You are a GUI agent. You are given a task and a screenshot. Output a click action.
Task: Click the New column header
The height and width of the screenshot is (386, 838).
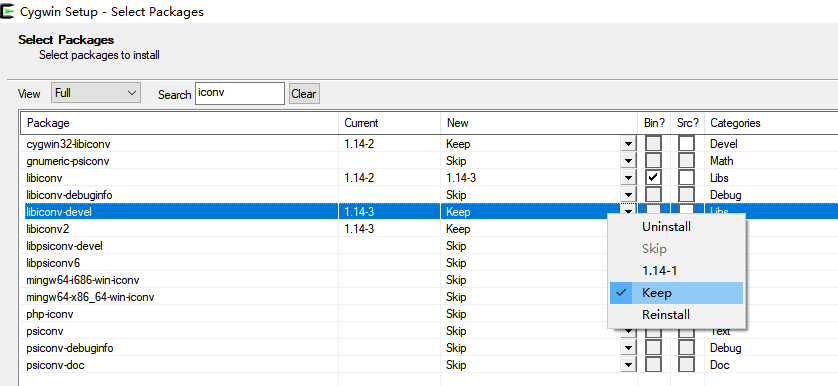click(539, 123)
